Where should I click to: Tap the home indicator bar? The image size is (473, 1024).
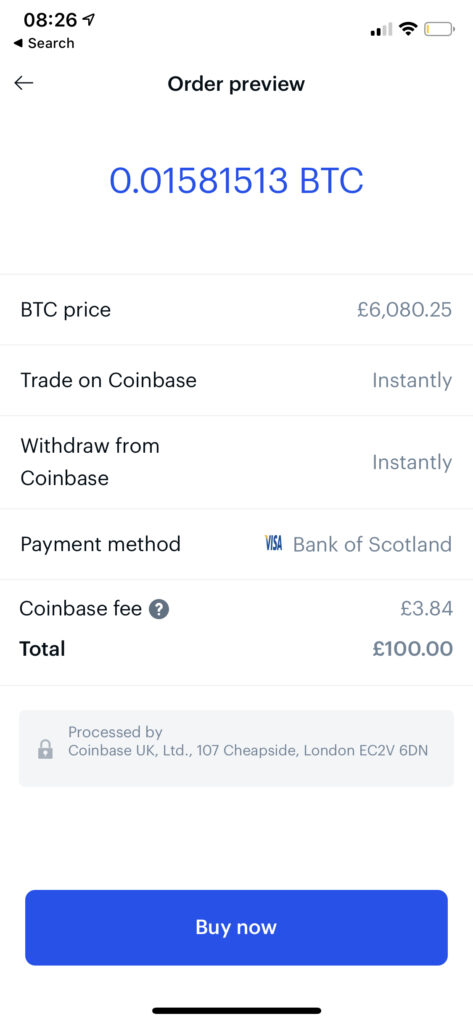click(236, 1010)
